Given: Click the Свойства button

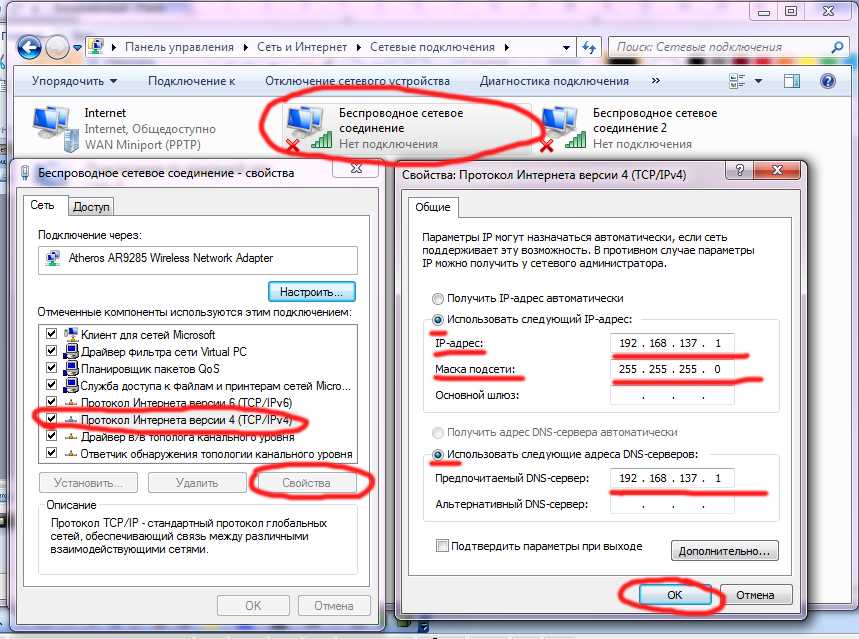Looking at the screenshot, I should click(x=306, y=483).
